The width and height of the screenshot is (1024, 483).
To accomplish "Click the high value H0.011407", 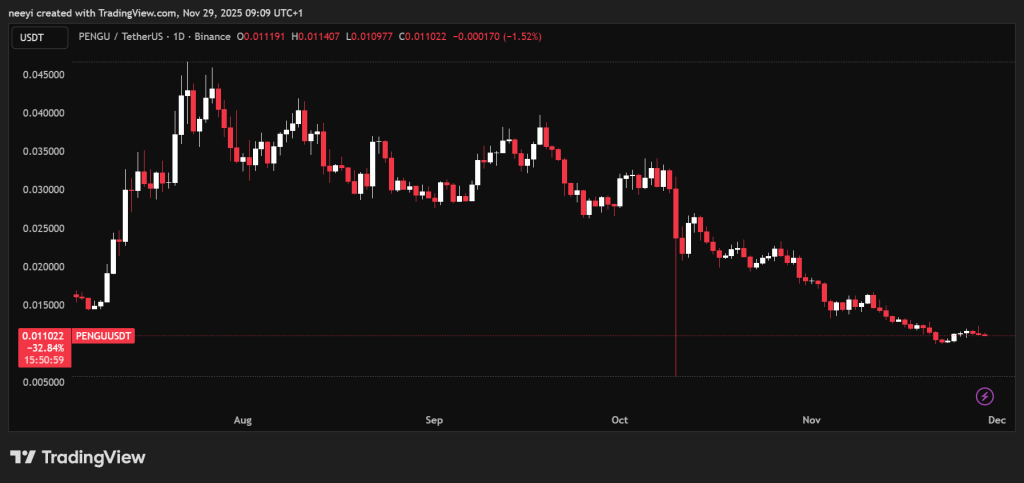I will tap(316, 37).
